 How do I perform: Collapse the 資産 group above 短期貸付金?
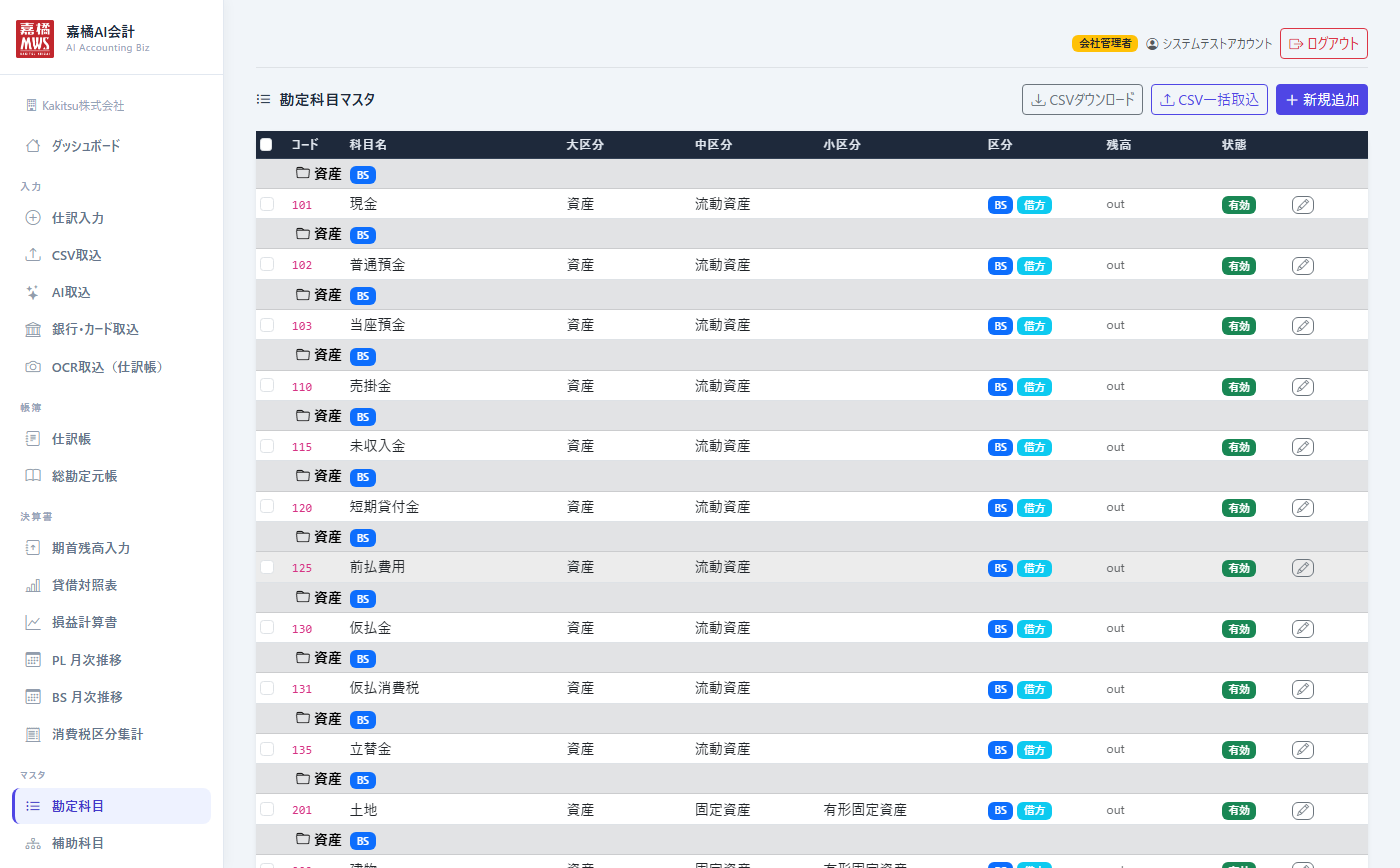tap(811, 476)
